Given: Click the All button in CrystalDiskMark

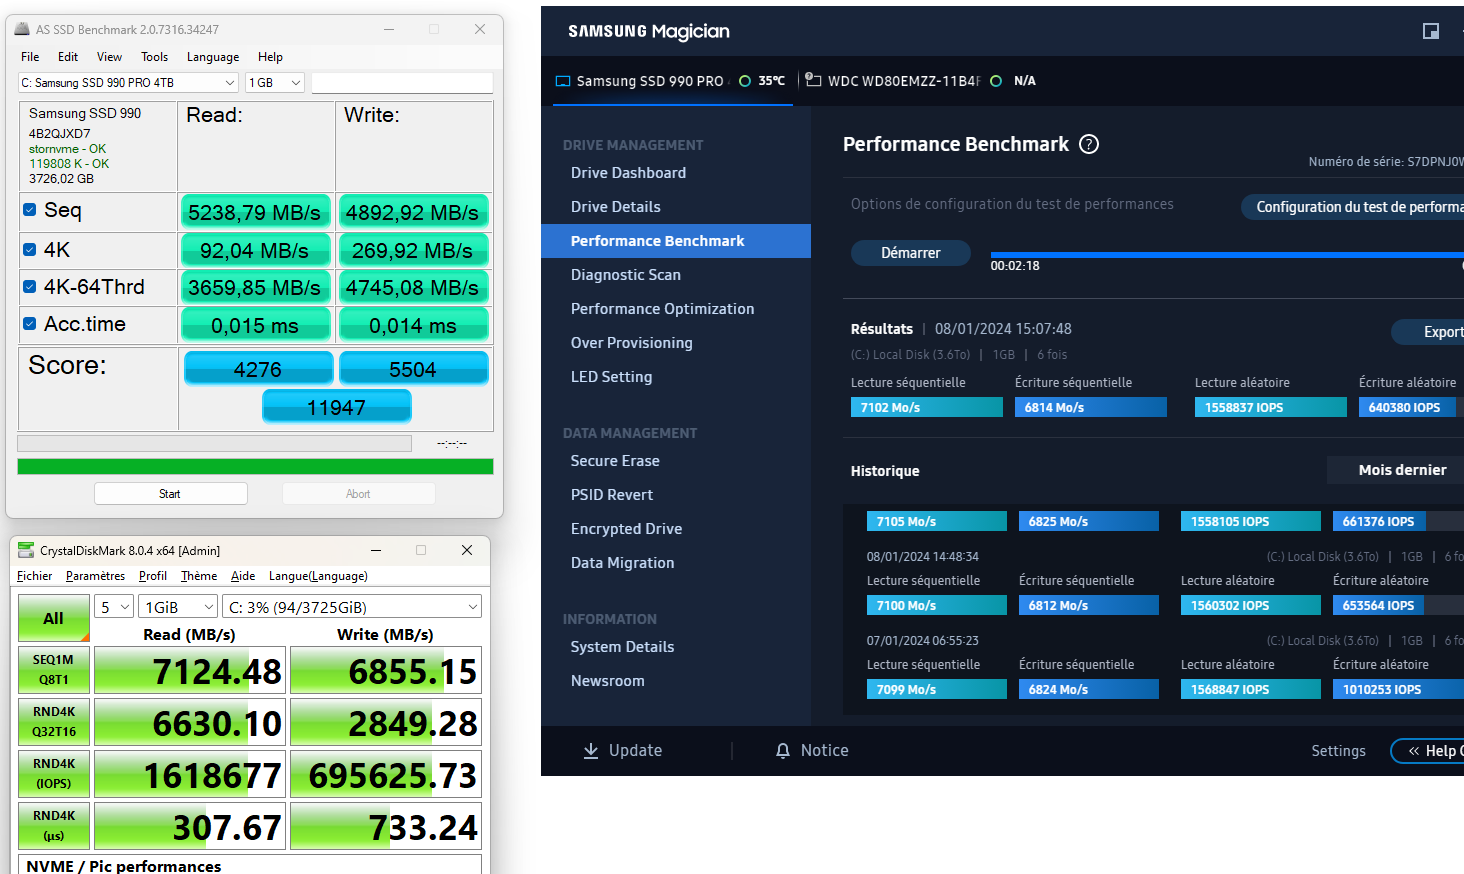Looking at the screenshot, I should (x=54, y=618).
